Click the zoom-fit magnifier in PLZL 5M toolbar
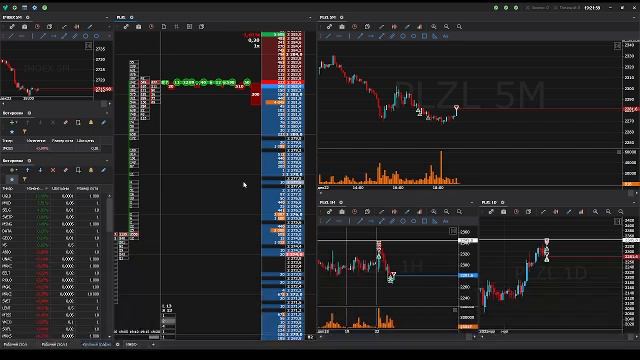640x360 pixels. (x=433, y=27)
